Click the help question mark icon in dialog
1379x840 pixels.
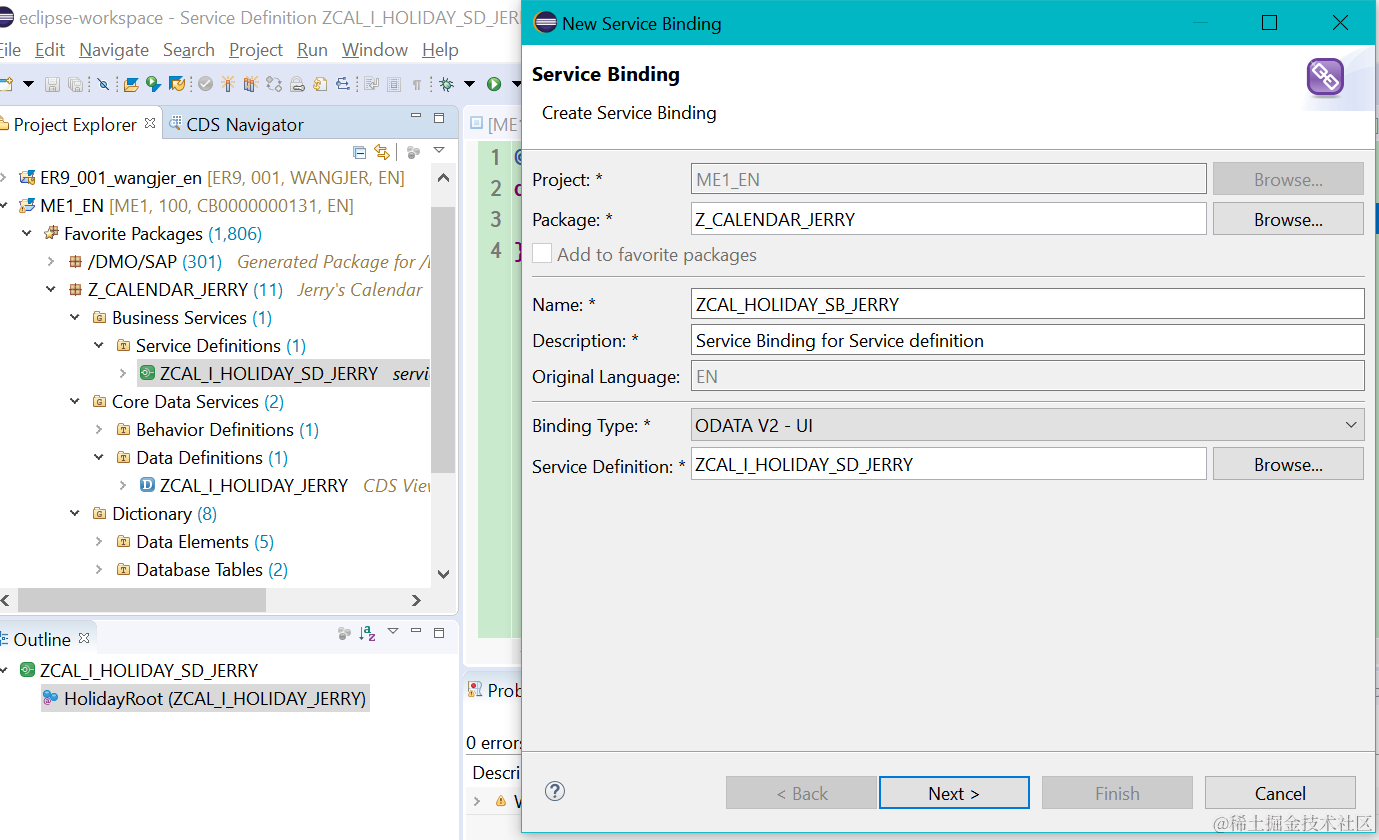tap(555, 791)
